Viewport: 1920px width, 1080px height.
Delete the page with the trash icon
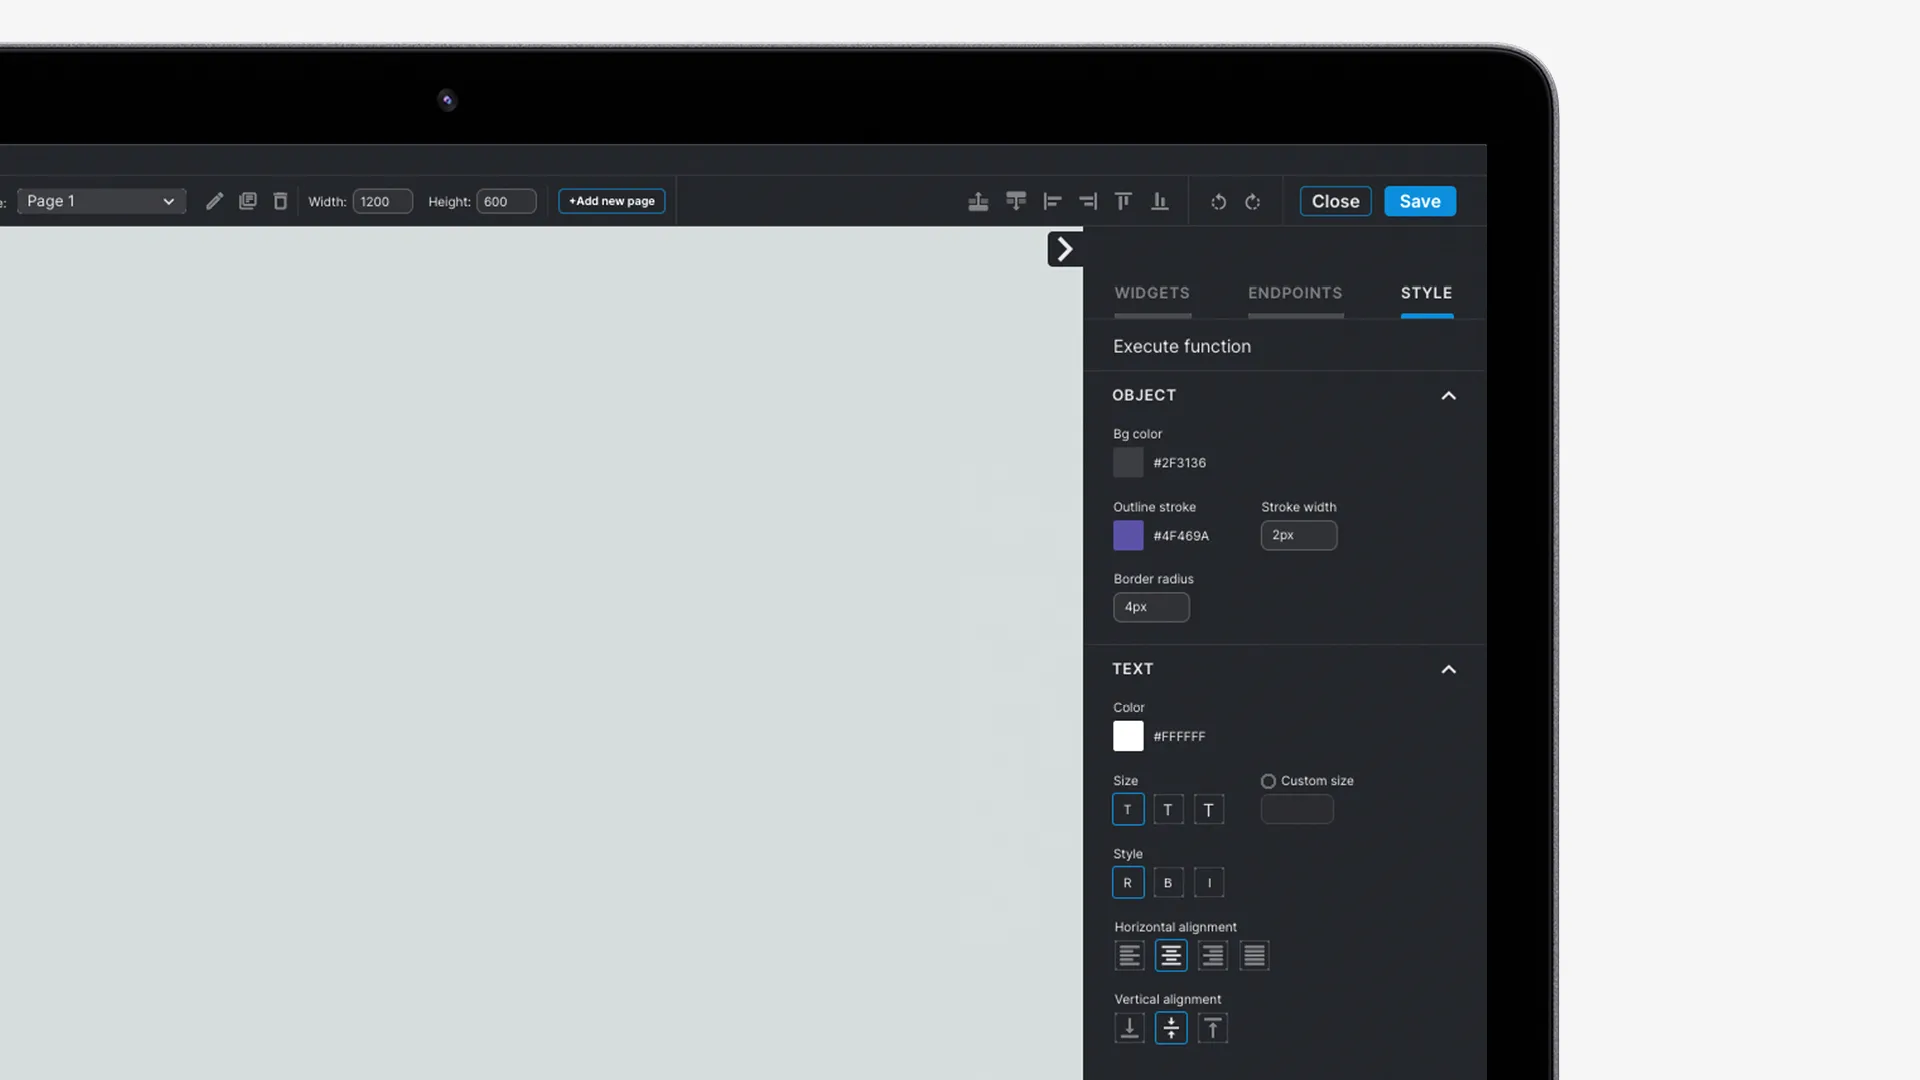(281, 201)
